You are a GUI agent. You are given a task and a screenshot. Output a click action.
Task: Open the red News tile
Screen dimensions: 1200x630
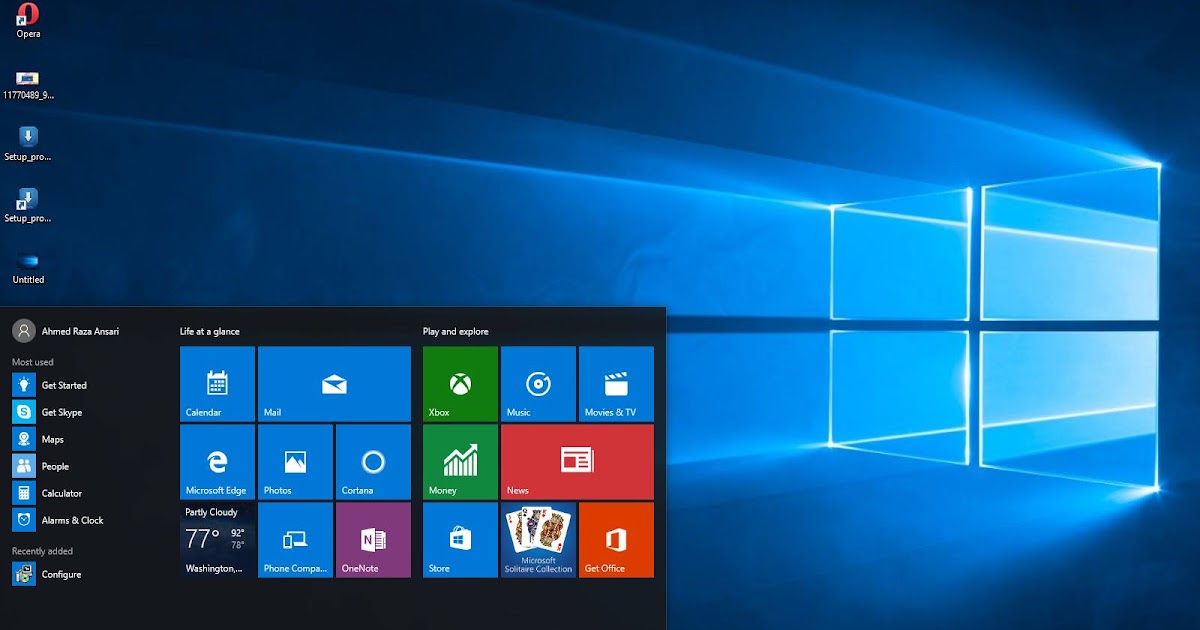[x=577, y=462]
